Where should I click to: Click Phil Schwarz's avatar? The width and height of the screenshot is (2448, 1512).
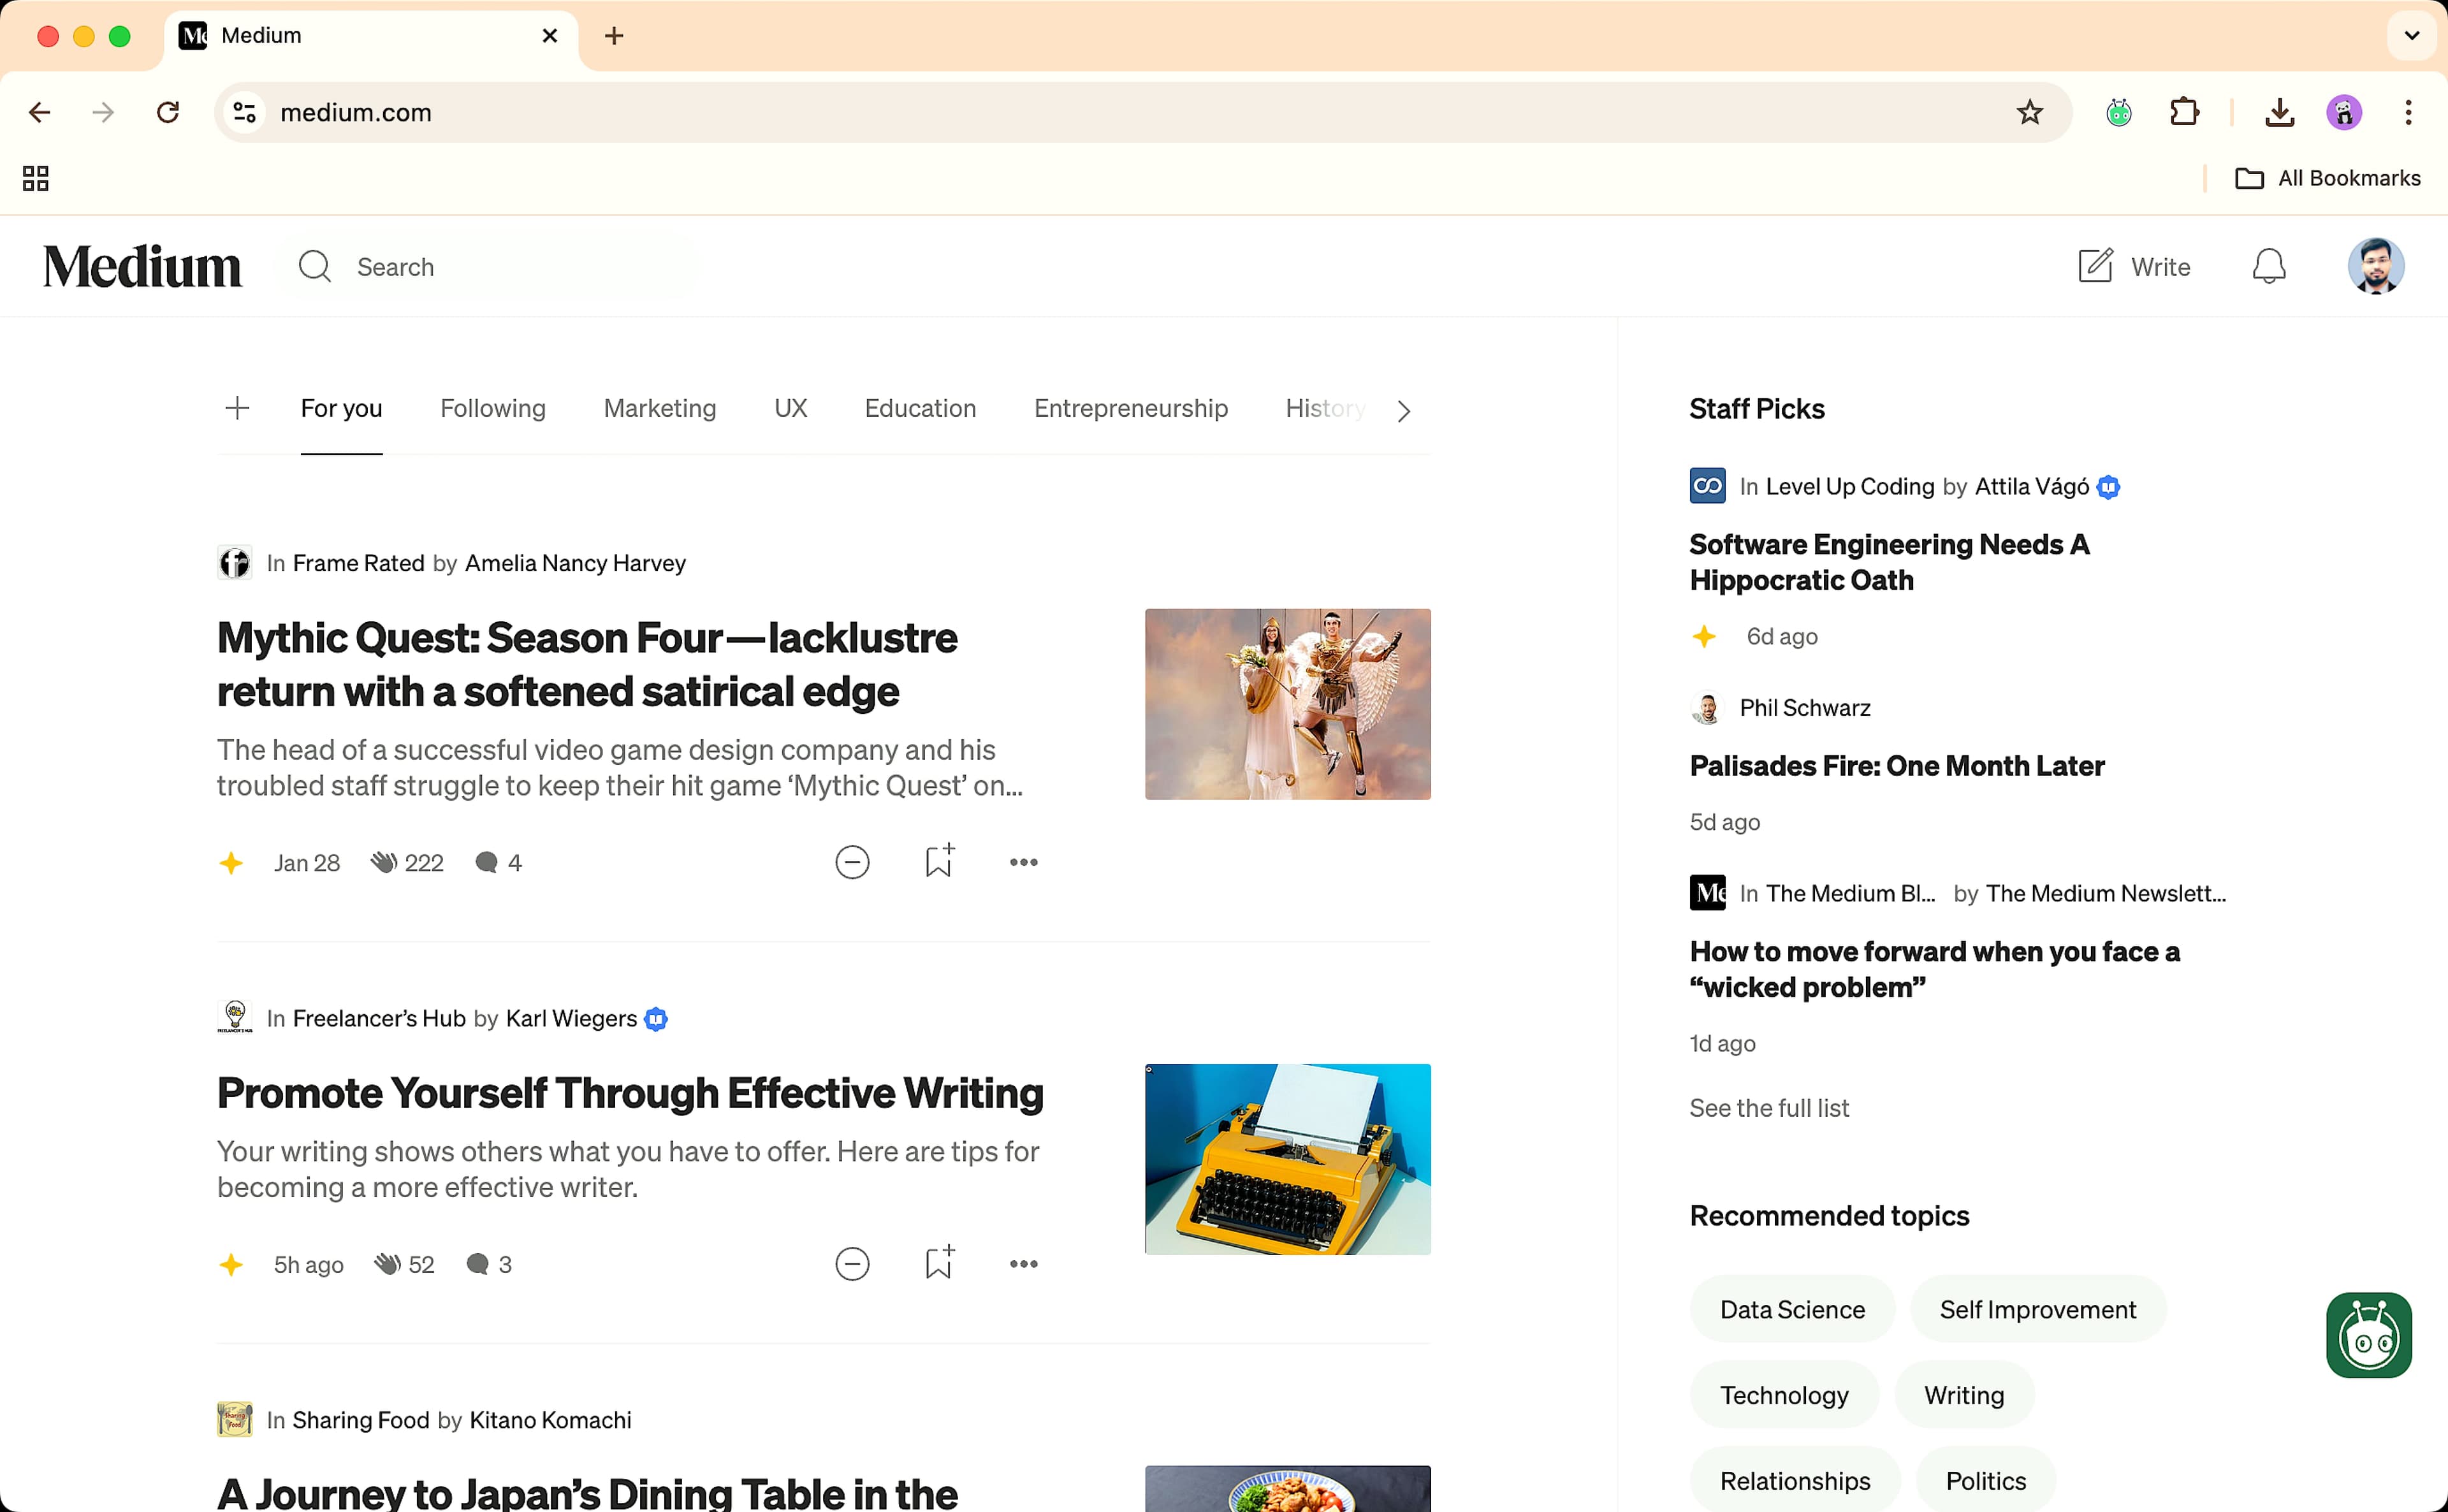pyautogui.click(x=1707, y=708)
